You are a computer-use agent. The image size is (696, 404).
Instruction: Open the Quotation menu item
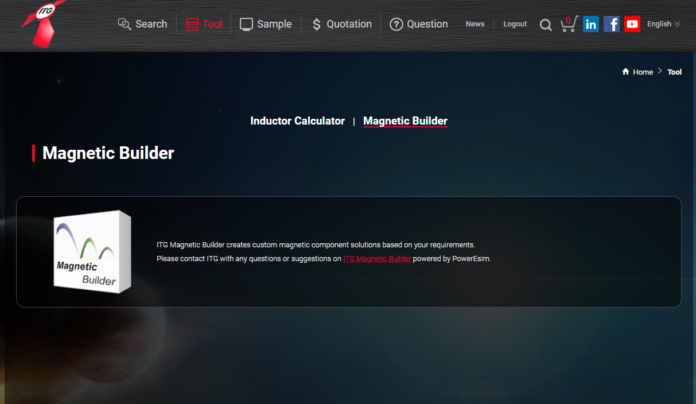[341, 24]
